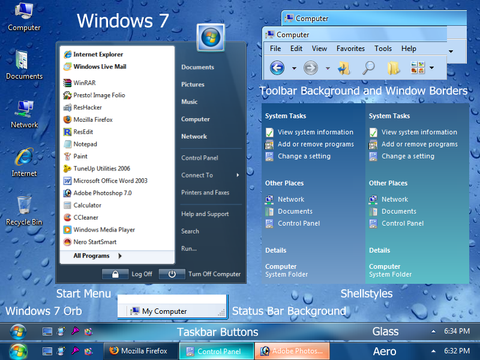Click Add or remove programs in left panel
The image size is (480, 360).
pyautogui.click(x=316, y=144)
